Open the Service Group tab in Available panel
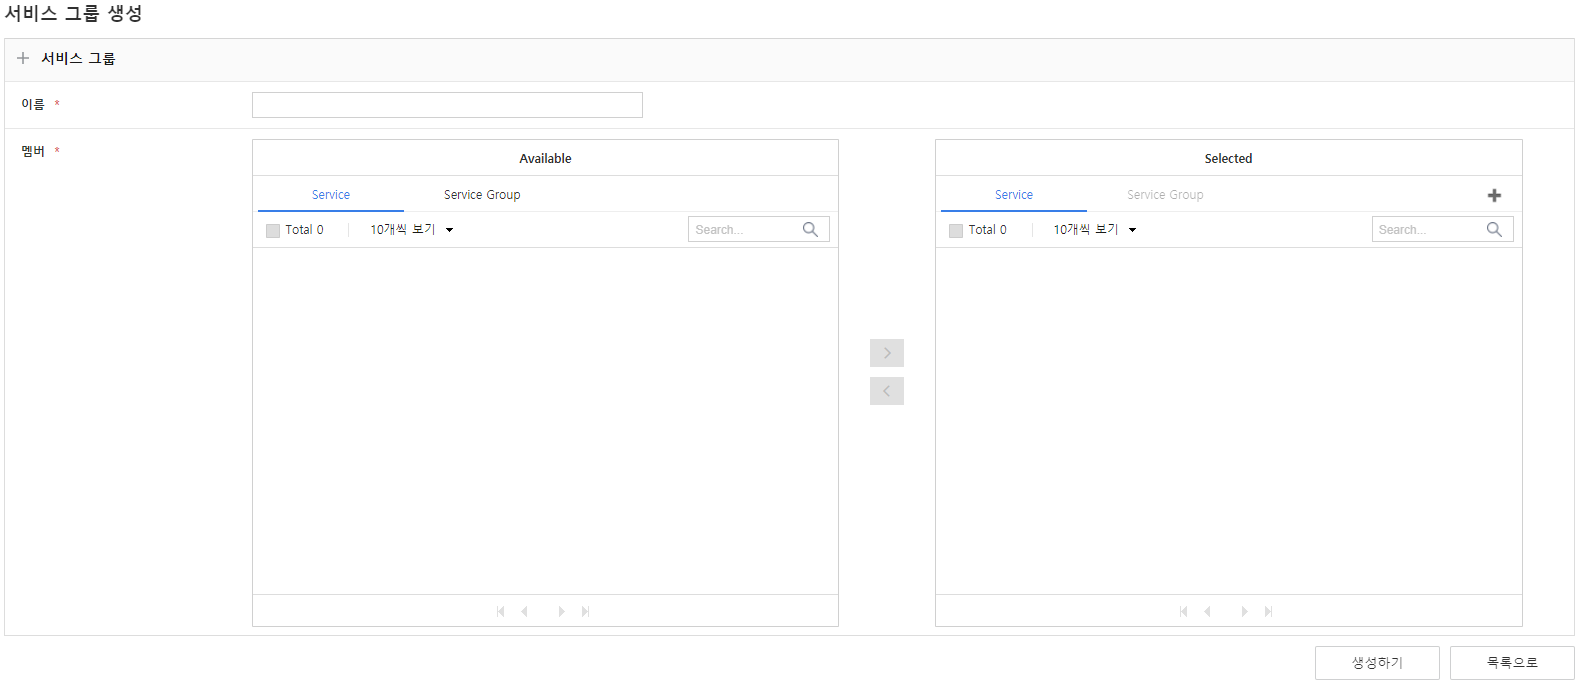Screen dimensions: 1577x683 [x=482, y=195]
